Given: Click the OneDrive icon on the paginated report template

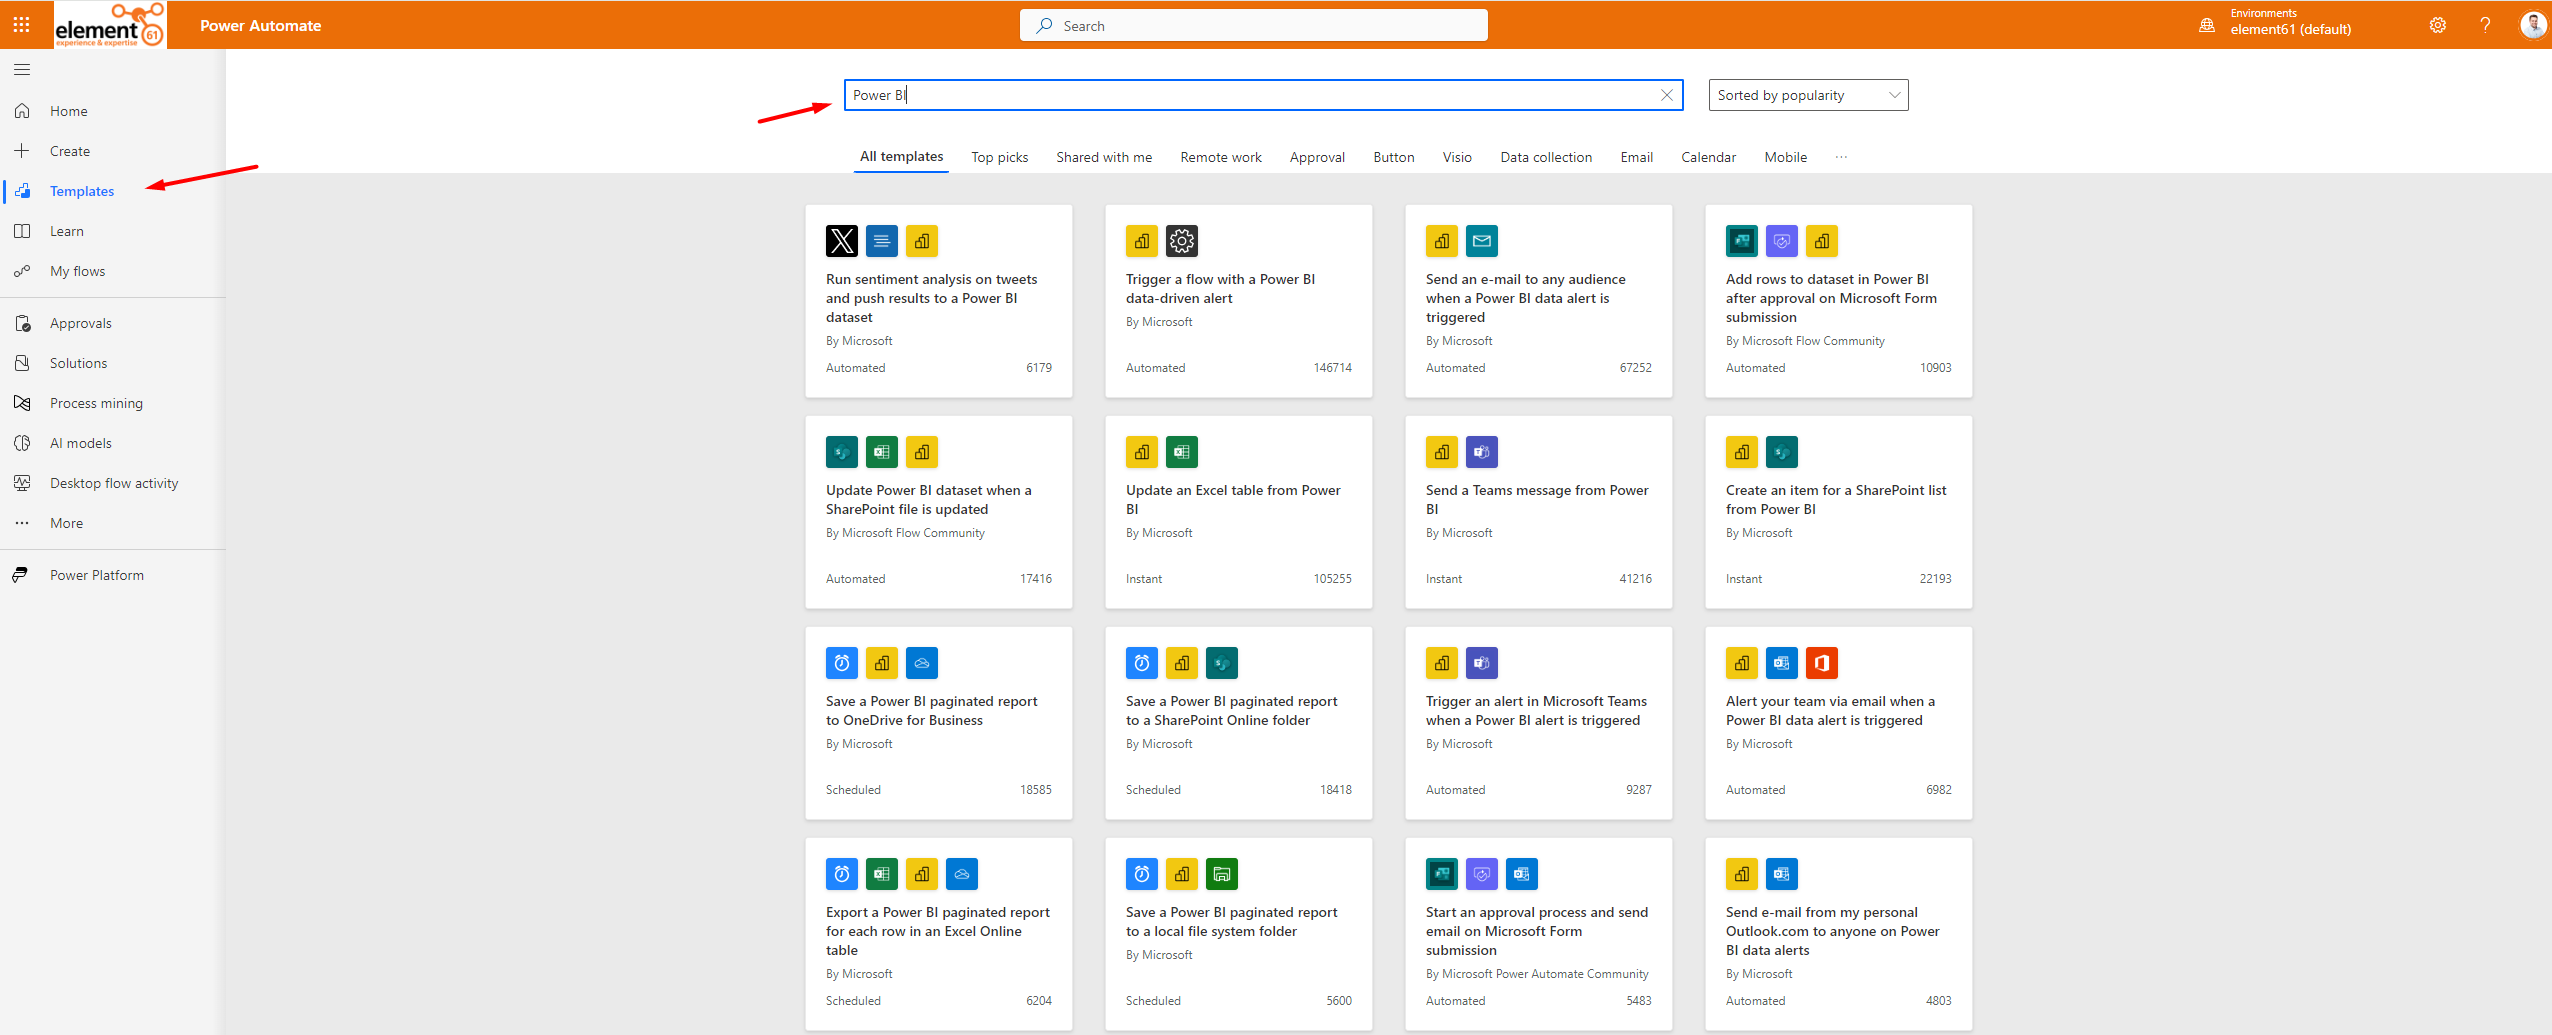Looking at the screenshot, I should tap(921, 662).
